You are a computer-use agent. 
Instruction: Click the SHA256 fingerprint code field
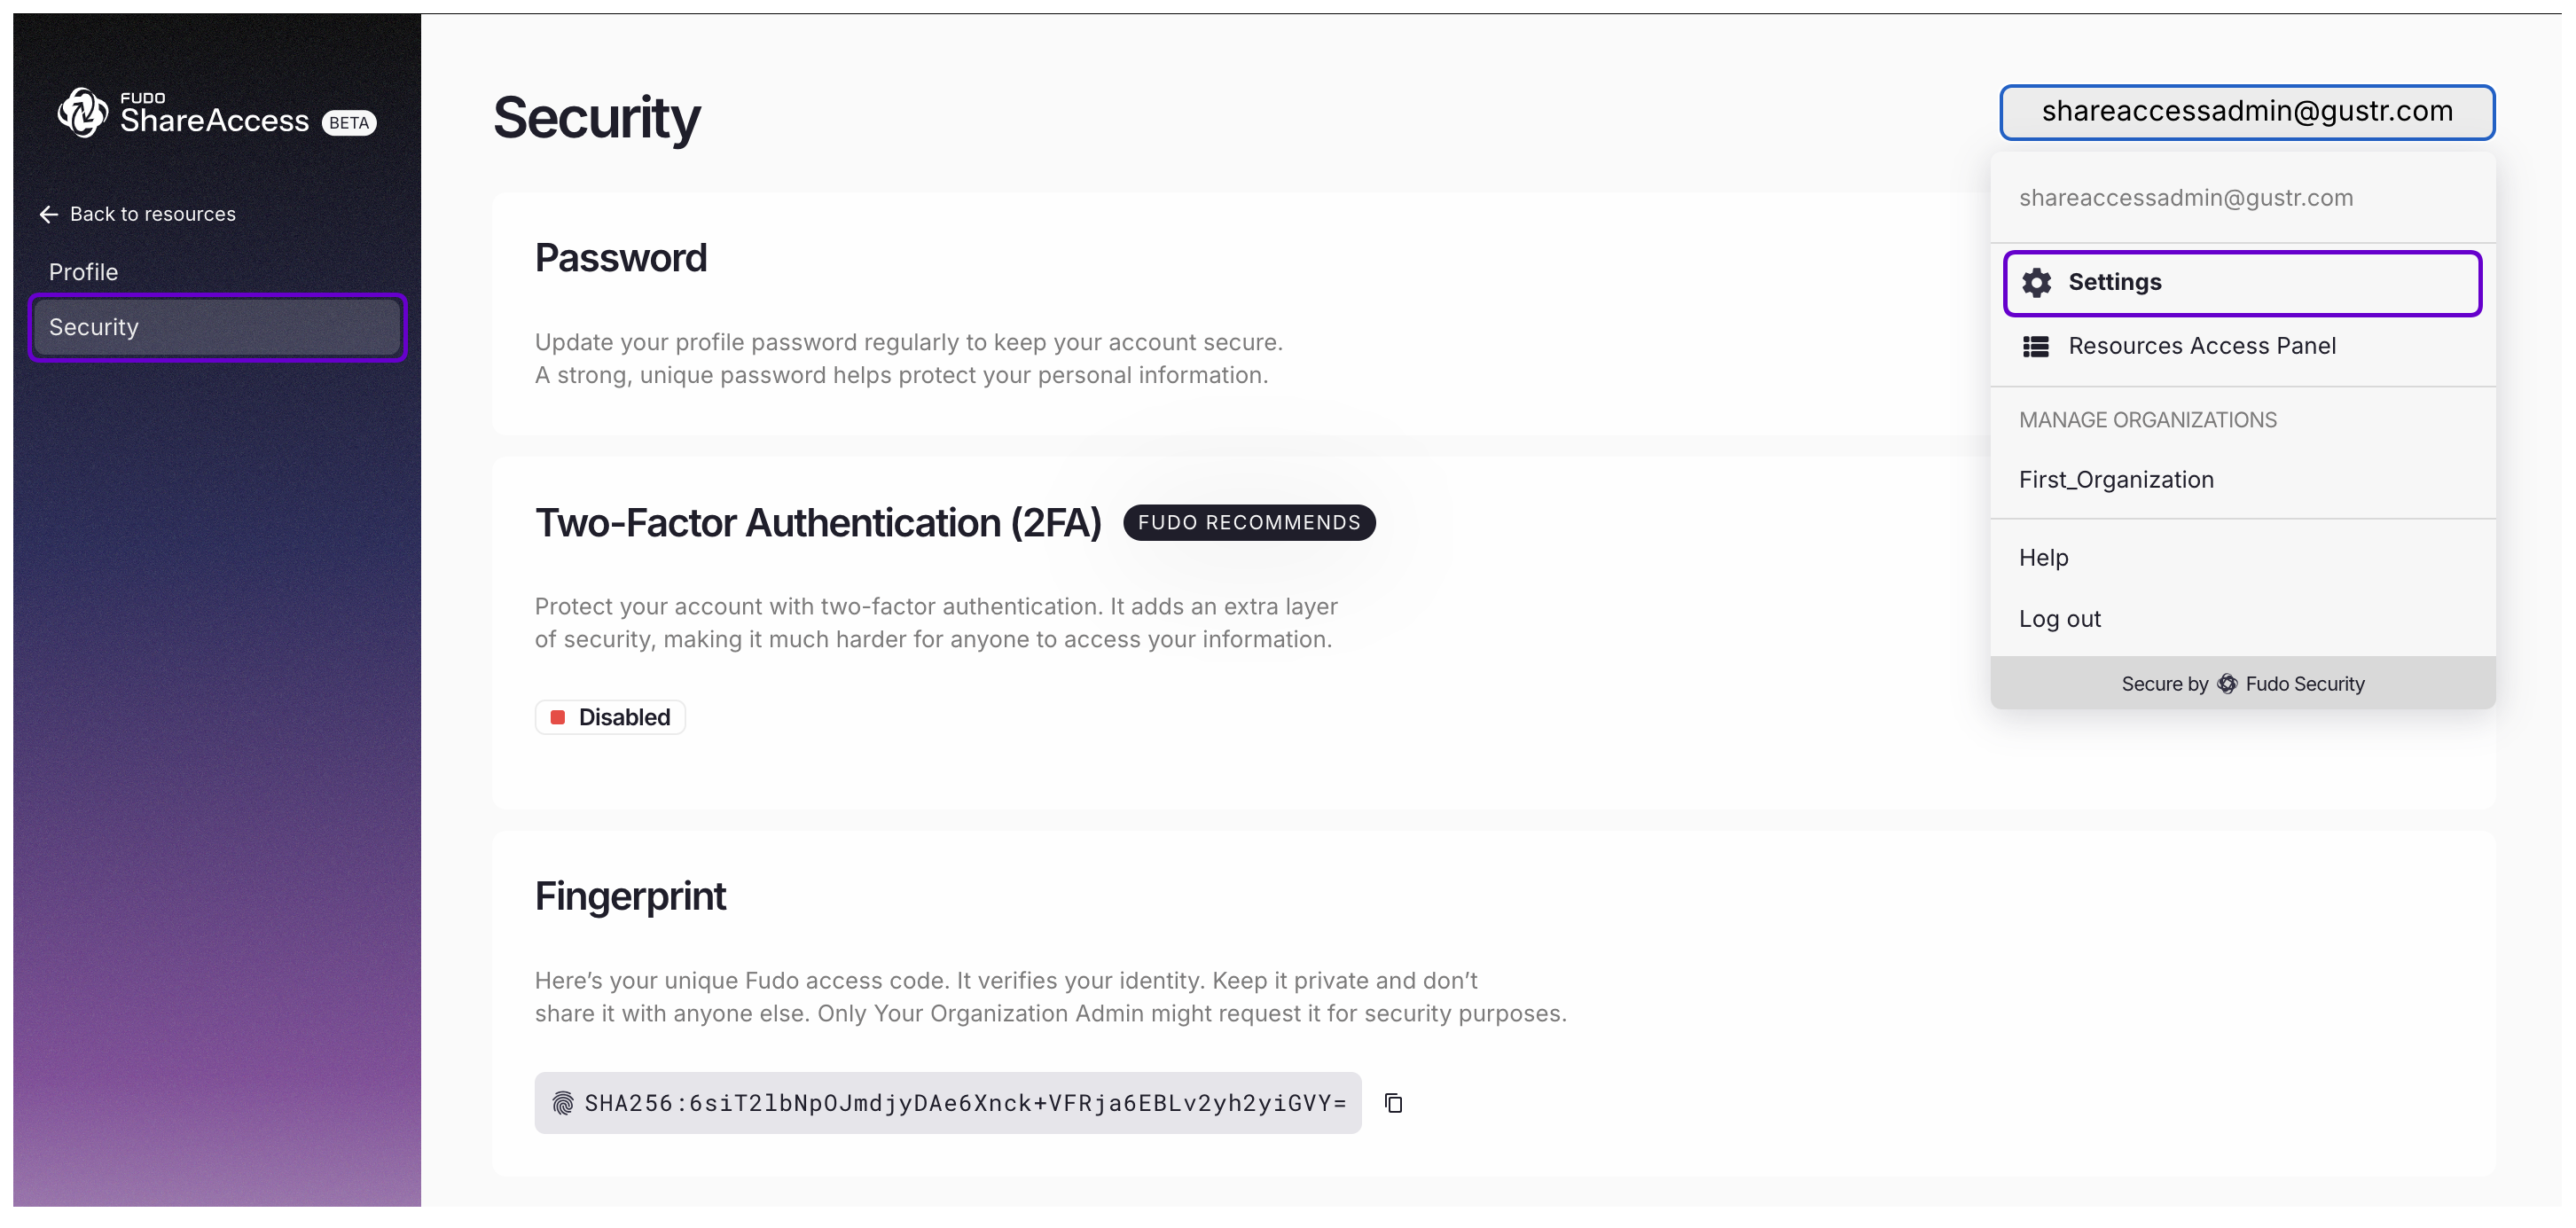click(964, 1103)
